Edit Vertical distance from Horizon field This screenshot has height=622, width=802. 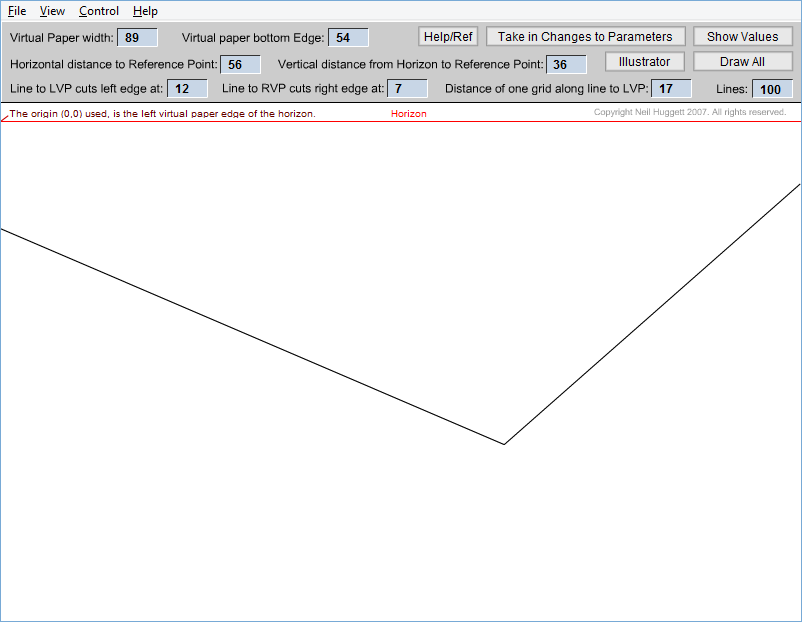coord(566,64)
